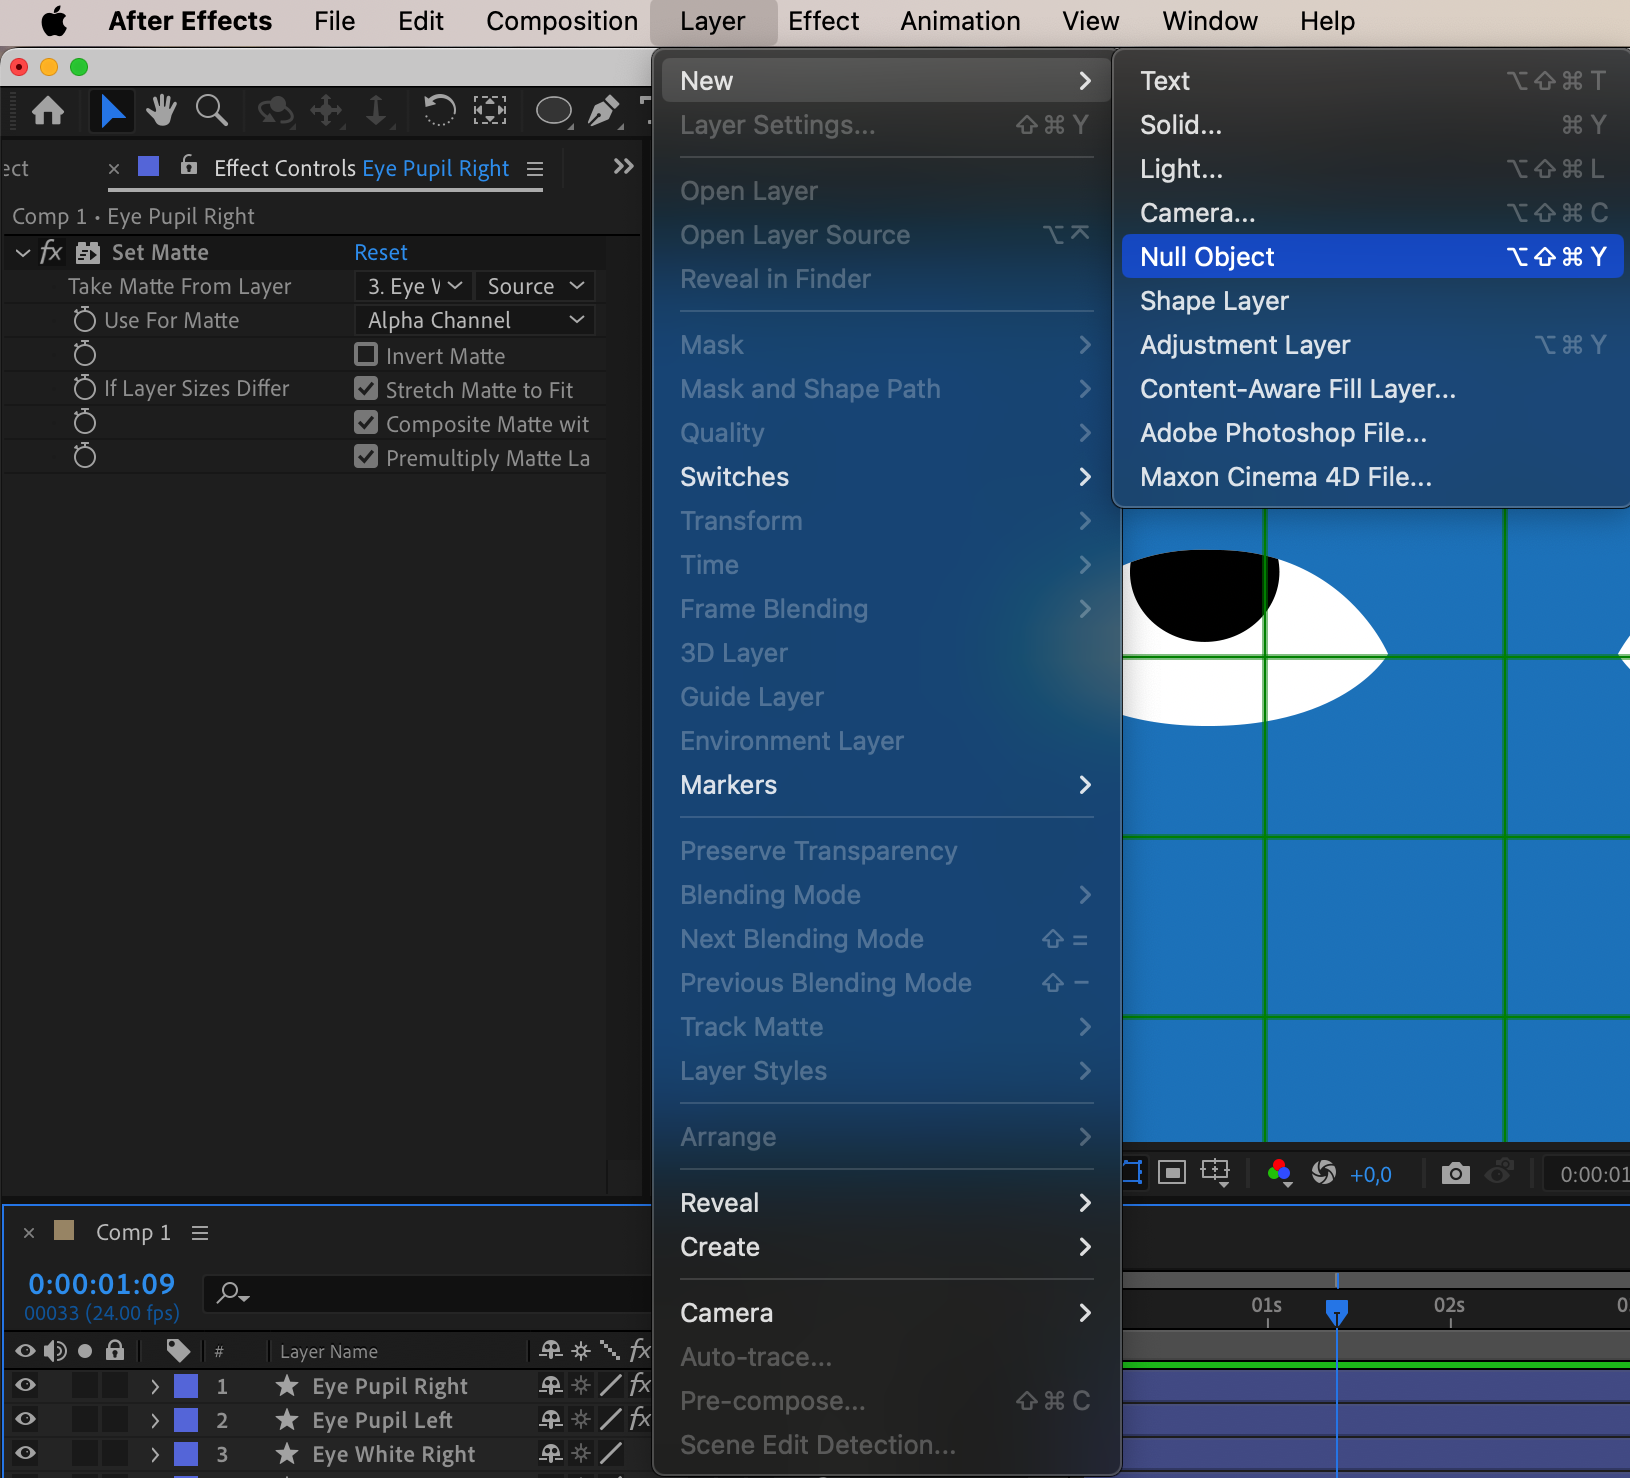The image size is (1630, 1478).
Task: Select the Ellipse shape tool
Action: (554, 110)
